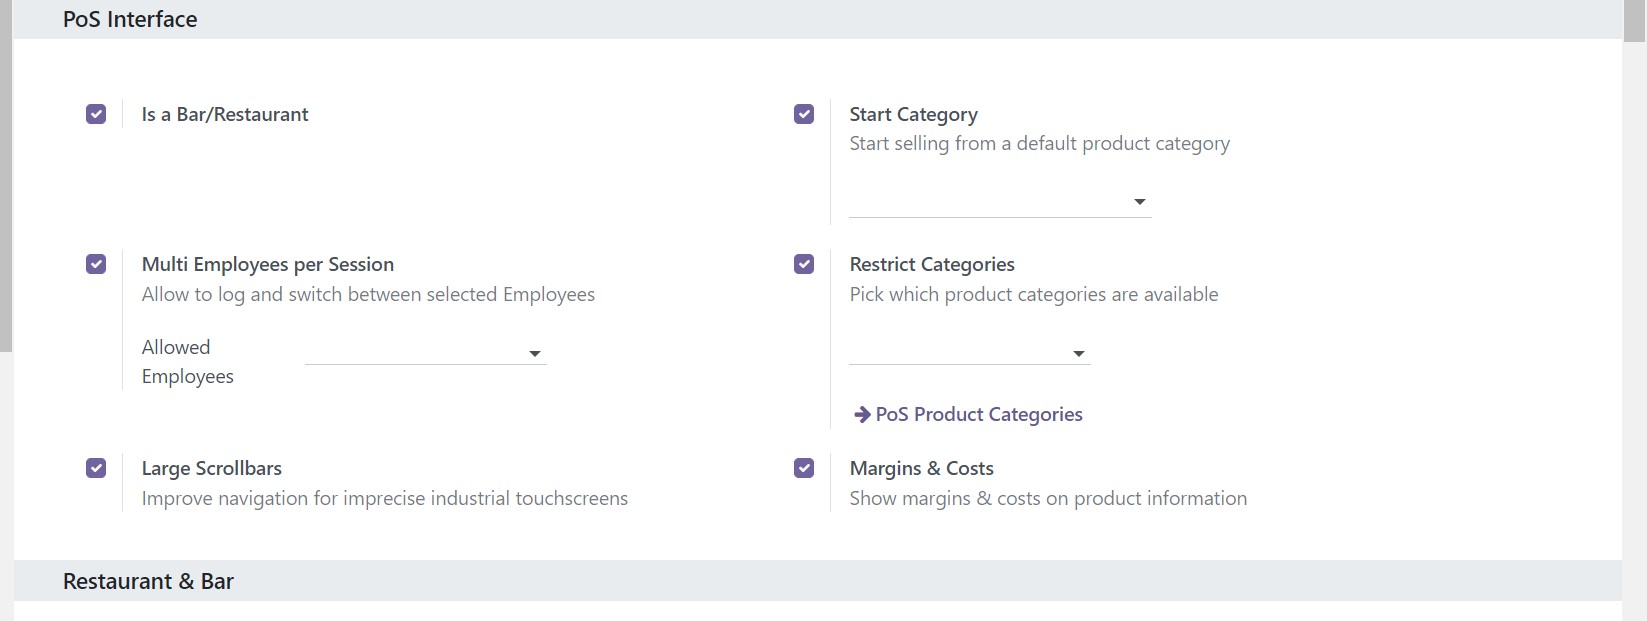
Task: Click the Large Scrollbars label text
Action: click(212, 468)
